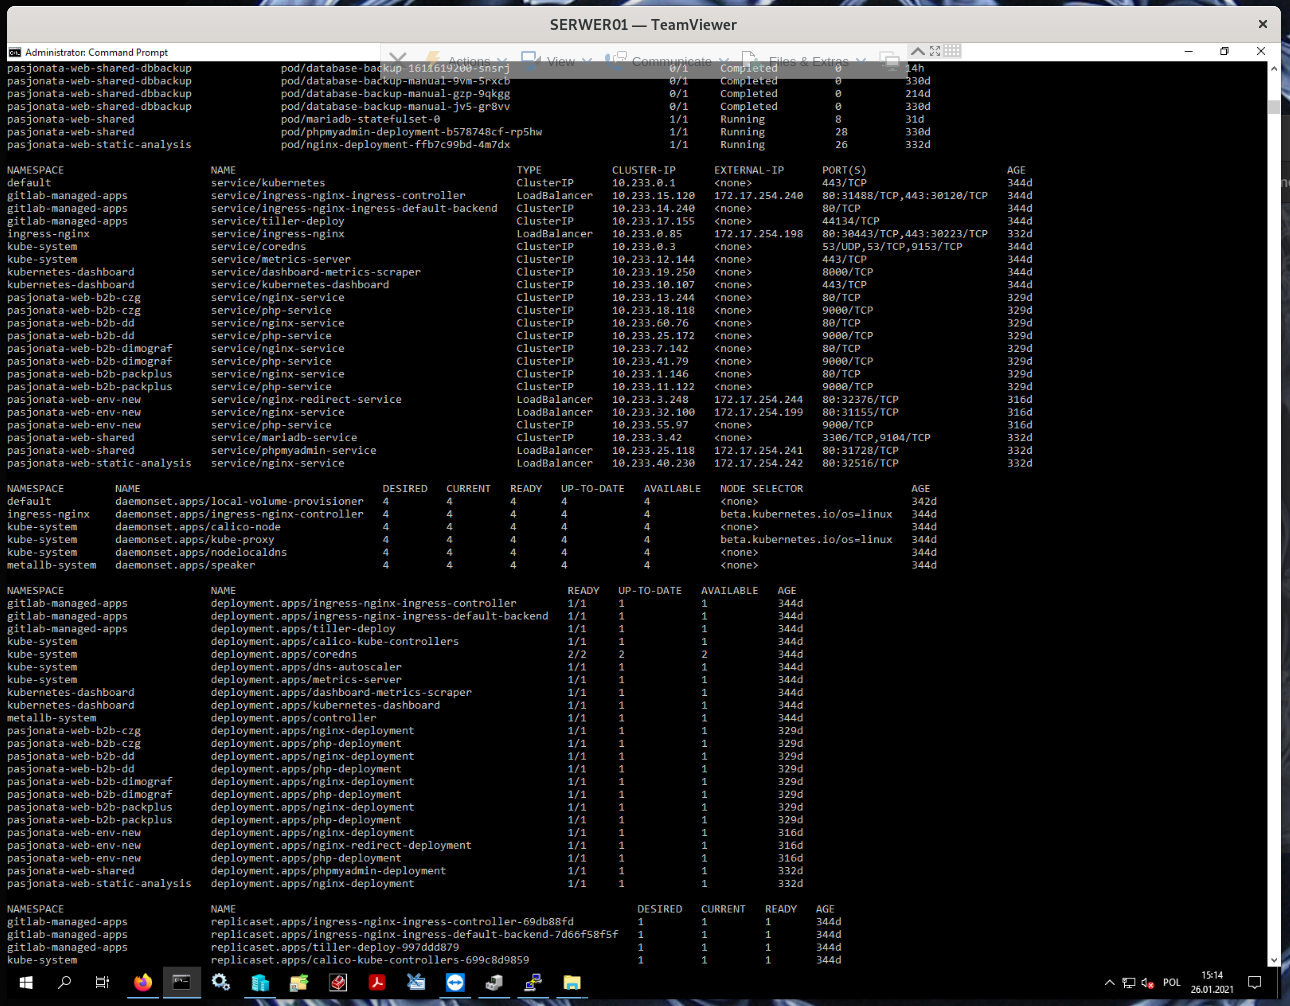This screenshot has height=1006, width=1290.
Task: Click the NODE SELECTOR column header text
Action: 761,489
